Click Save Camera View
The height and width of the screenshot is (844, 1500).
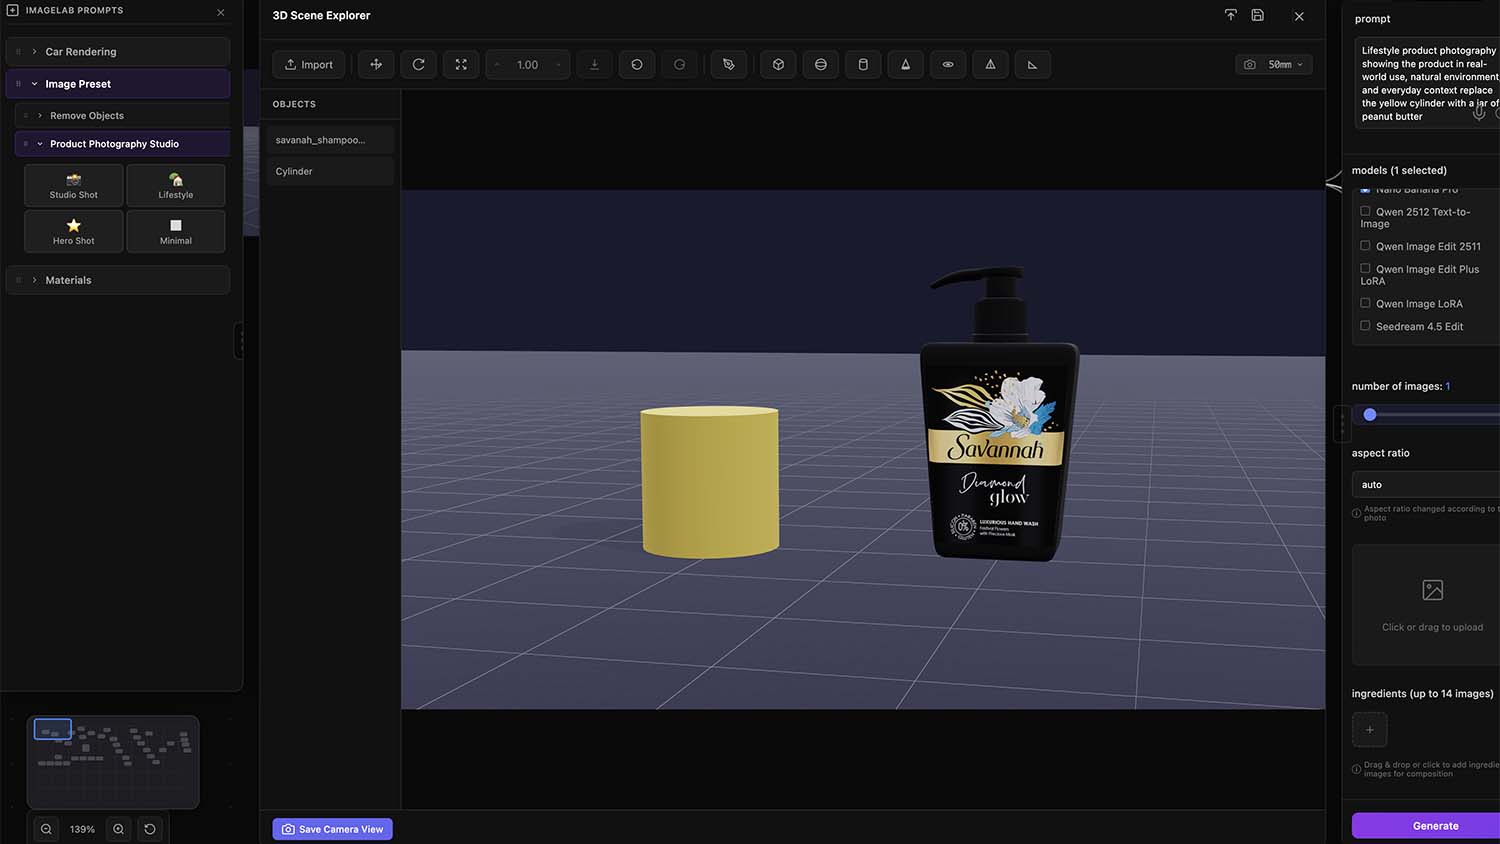pos(332,829)
